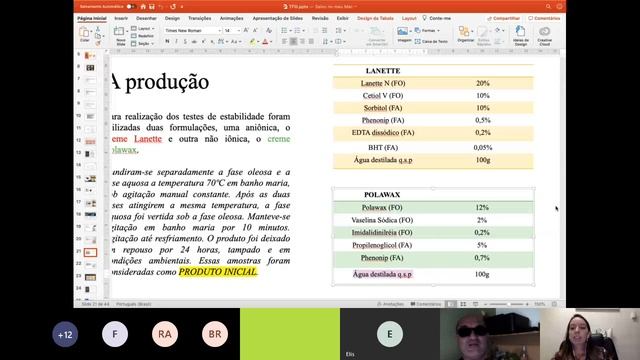Toggle the Salvamento Automático switch
This screenshot has height=360, width=640.
131,7
